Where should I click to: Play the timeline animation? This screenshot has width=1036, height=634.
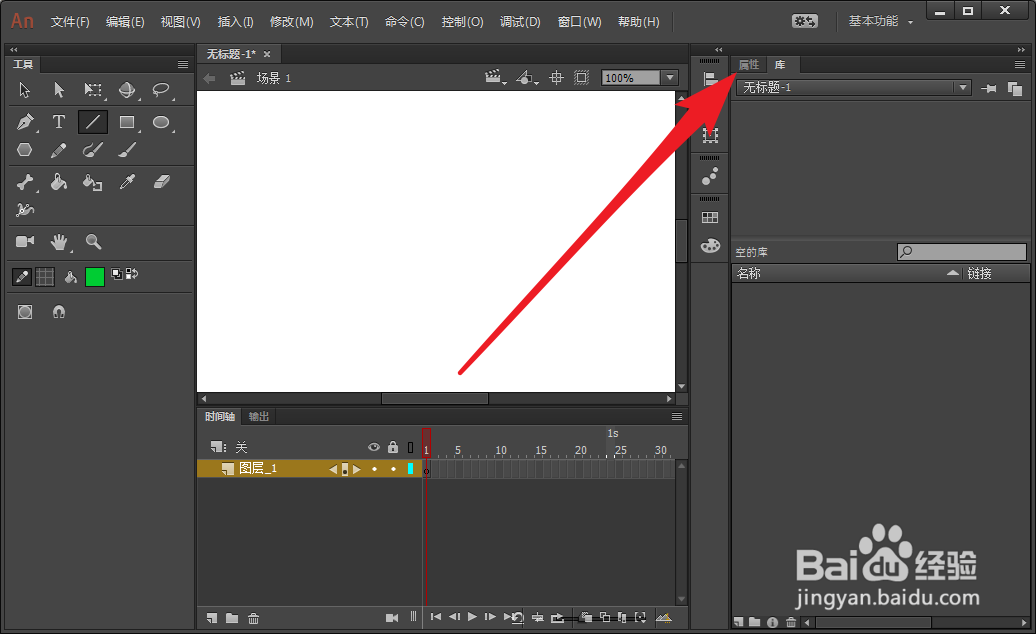472,617
